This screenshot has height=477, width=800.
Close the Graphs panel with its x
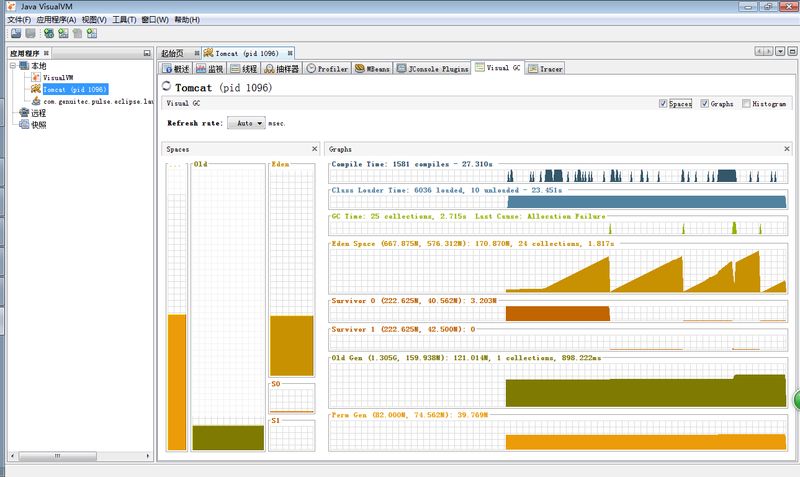coord(787,149)
